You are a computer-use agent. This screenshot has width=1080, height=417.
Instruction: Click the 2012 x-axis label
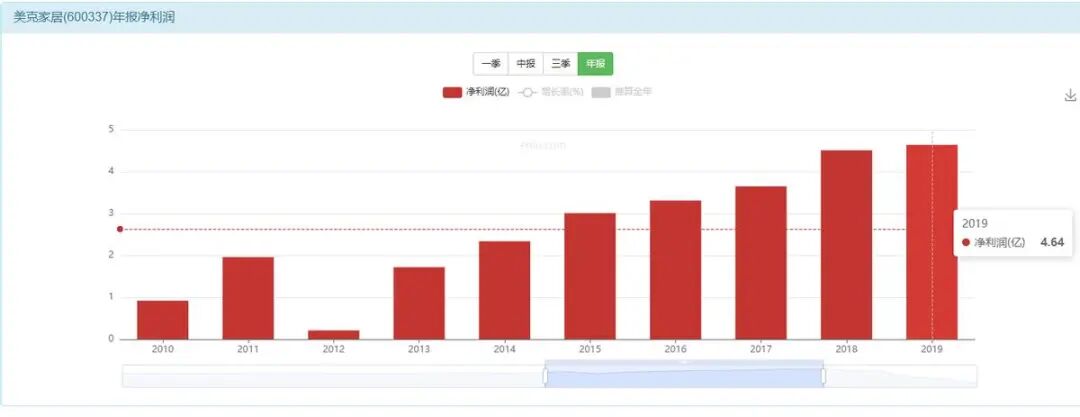click(x=333, y=349)
